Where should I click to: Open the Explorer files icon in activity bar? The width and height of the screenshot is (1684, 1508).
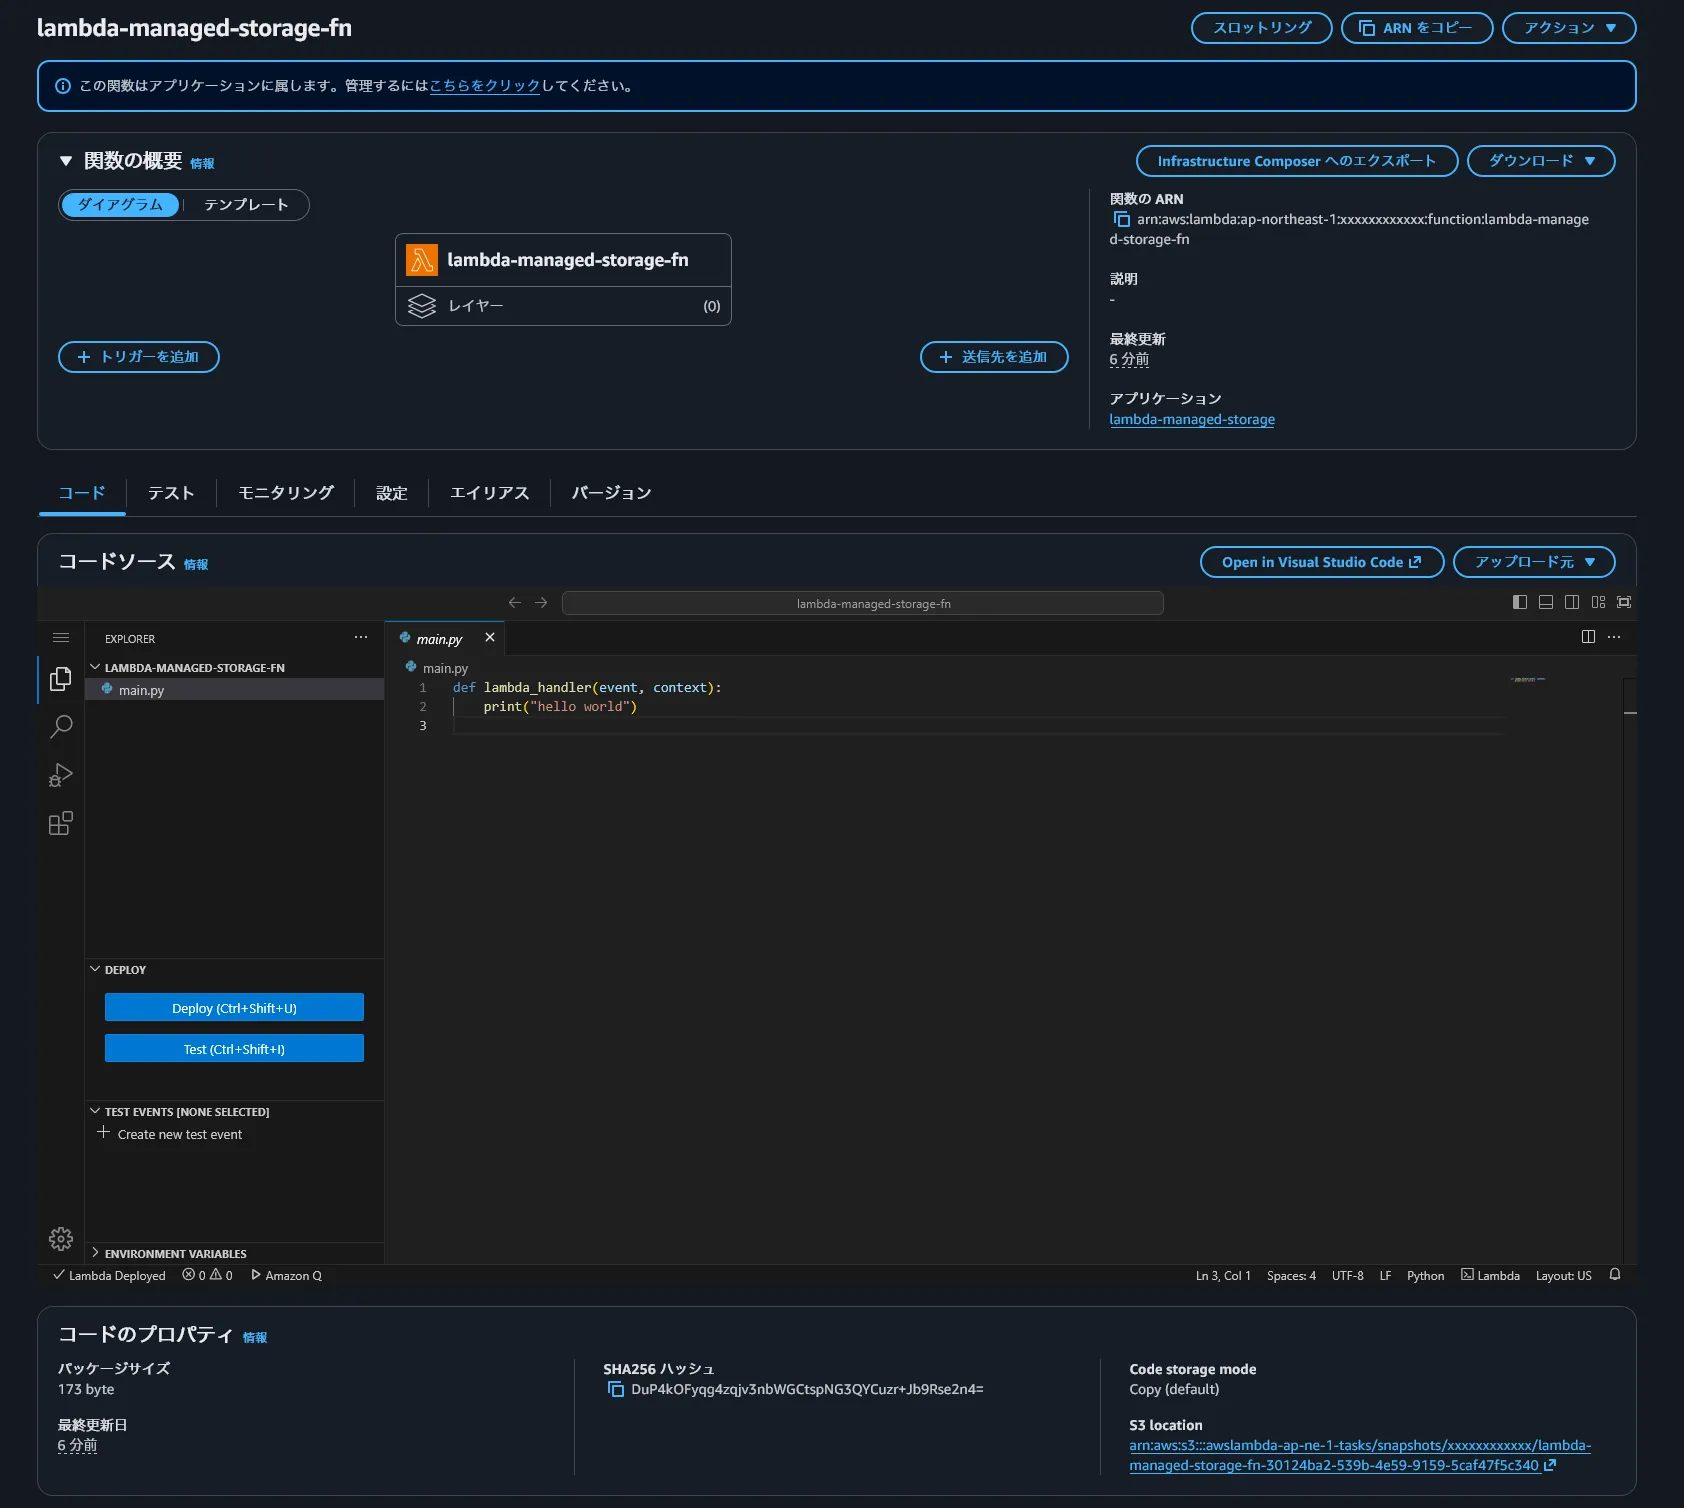point(61,679)
